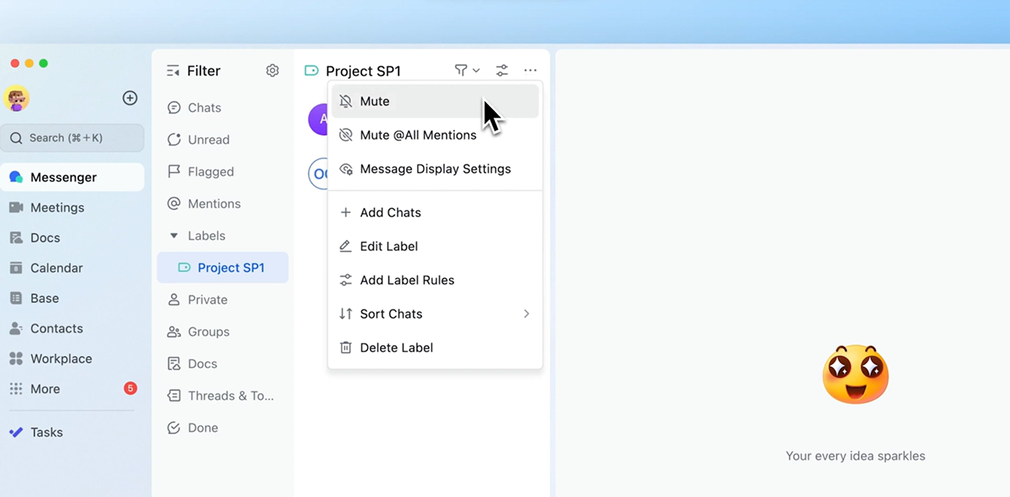Open label settings sliders icon in header
1010x497 pixels.
pyautogui.click(x=502, y=70)
